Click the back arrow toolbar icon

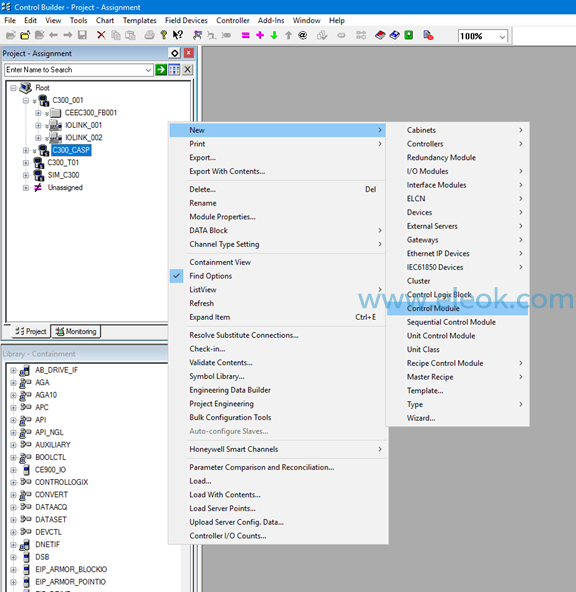[x=53, y=35]
